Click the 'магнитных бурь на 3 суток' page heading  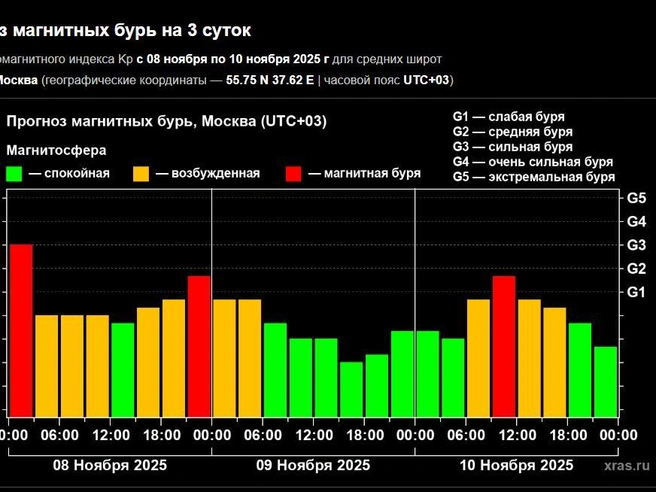[x=132, y=31]
